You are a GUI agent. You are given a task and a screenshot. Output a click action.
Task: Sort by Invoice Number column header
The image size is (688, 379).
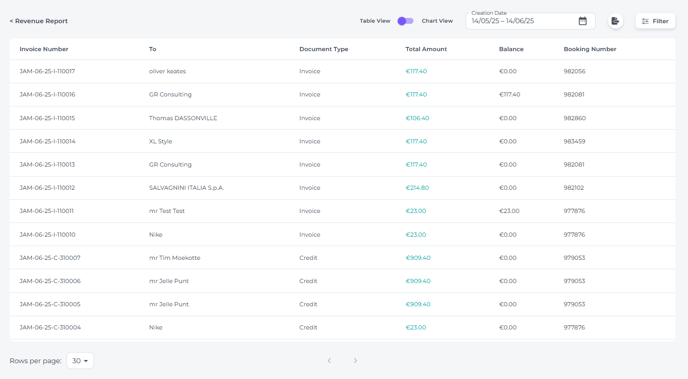tap(44, 49)
